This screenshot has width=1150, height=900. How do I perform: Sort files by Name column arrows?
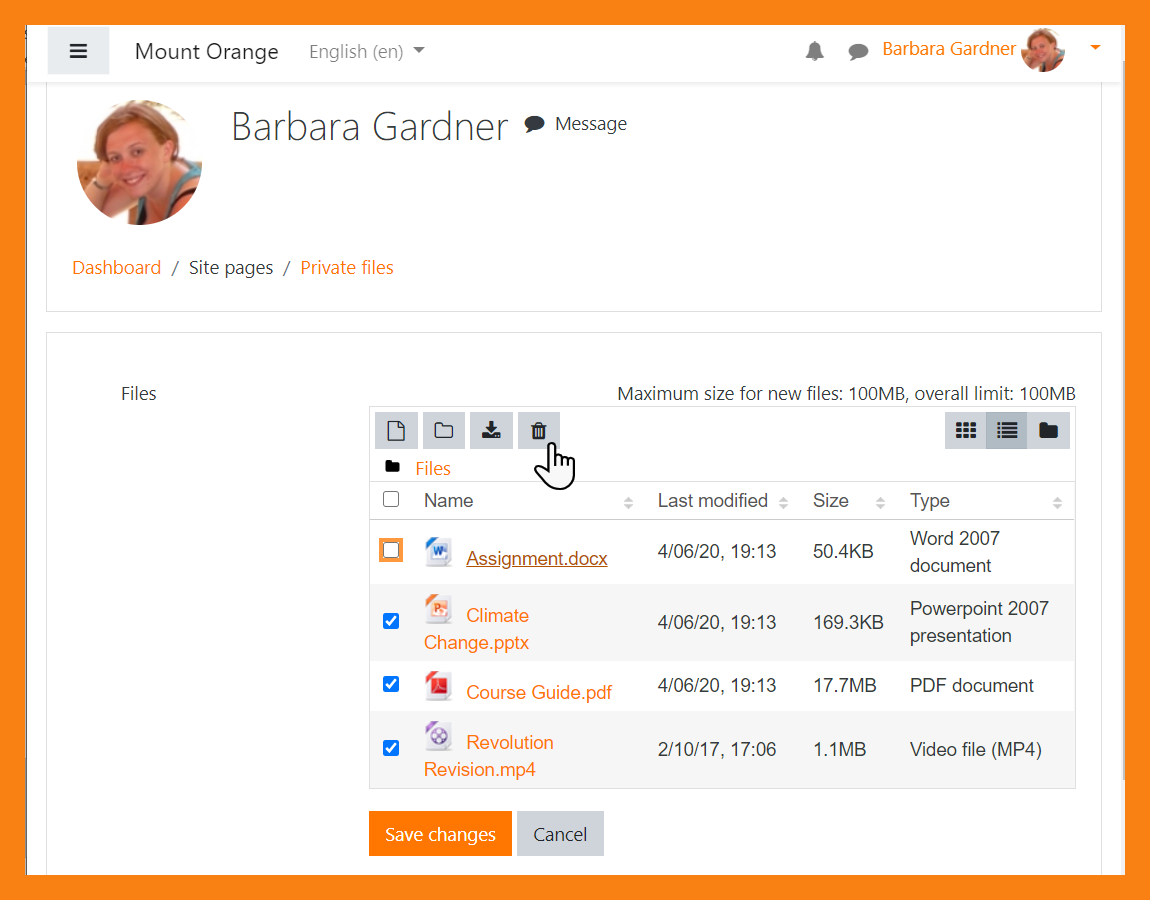click(x=629, y=502)
